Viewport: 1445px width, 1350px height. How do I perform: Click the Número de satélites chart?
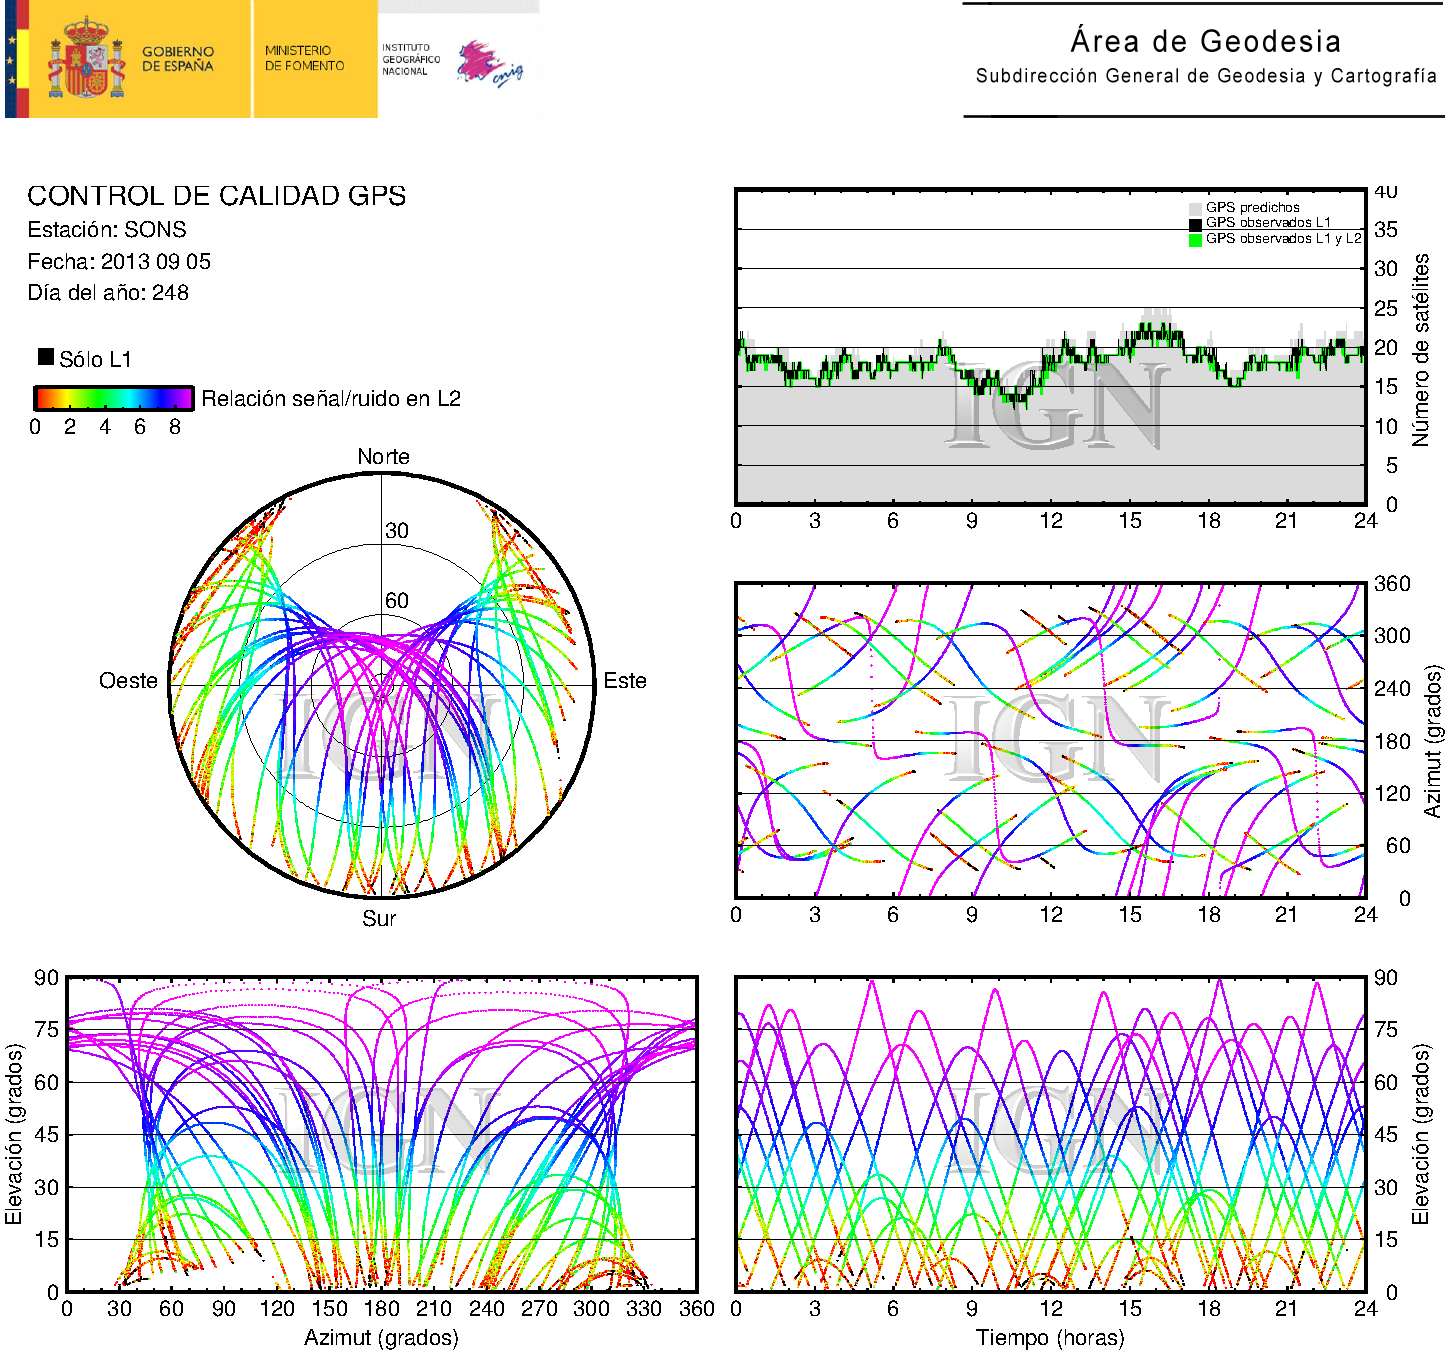[x=1050, y=346]
